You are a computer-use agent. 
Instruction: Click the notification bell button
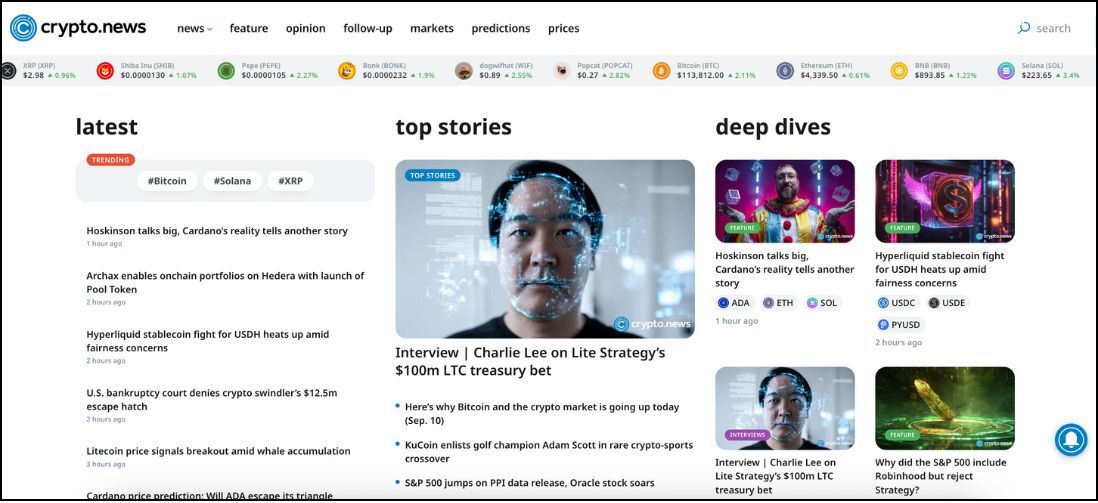tap(1071, 440)
